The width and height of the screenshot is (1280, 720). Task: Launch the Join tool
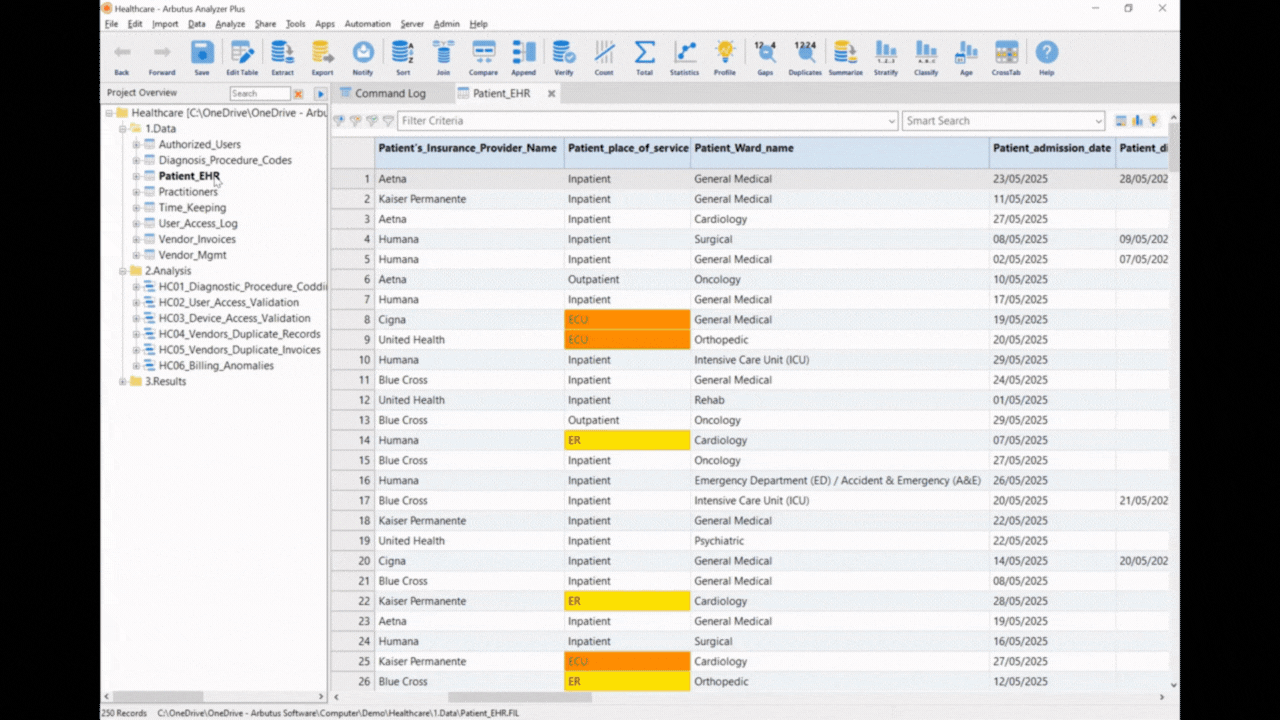(443, 58)
